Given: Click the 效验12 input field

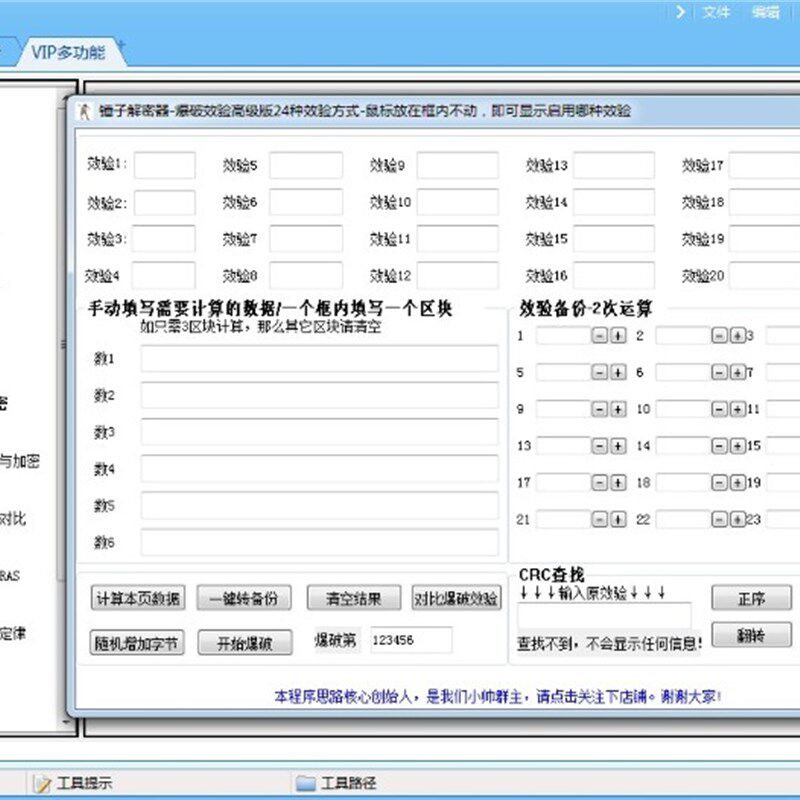Looking at the screenshot, I should pyautogui.click(x=458, y=276).
